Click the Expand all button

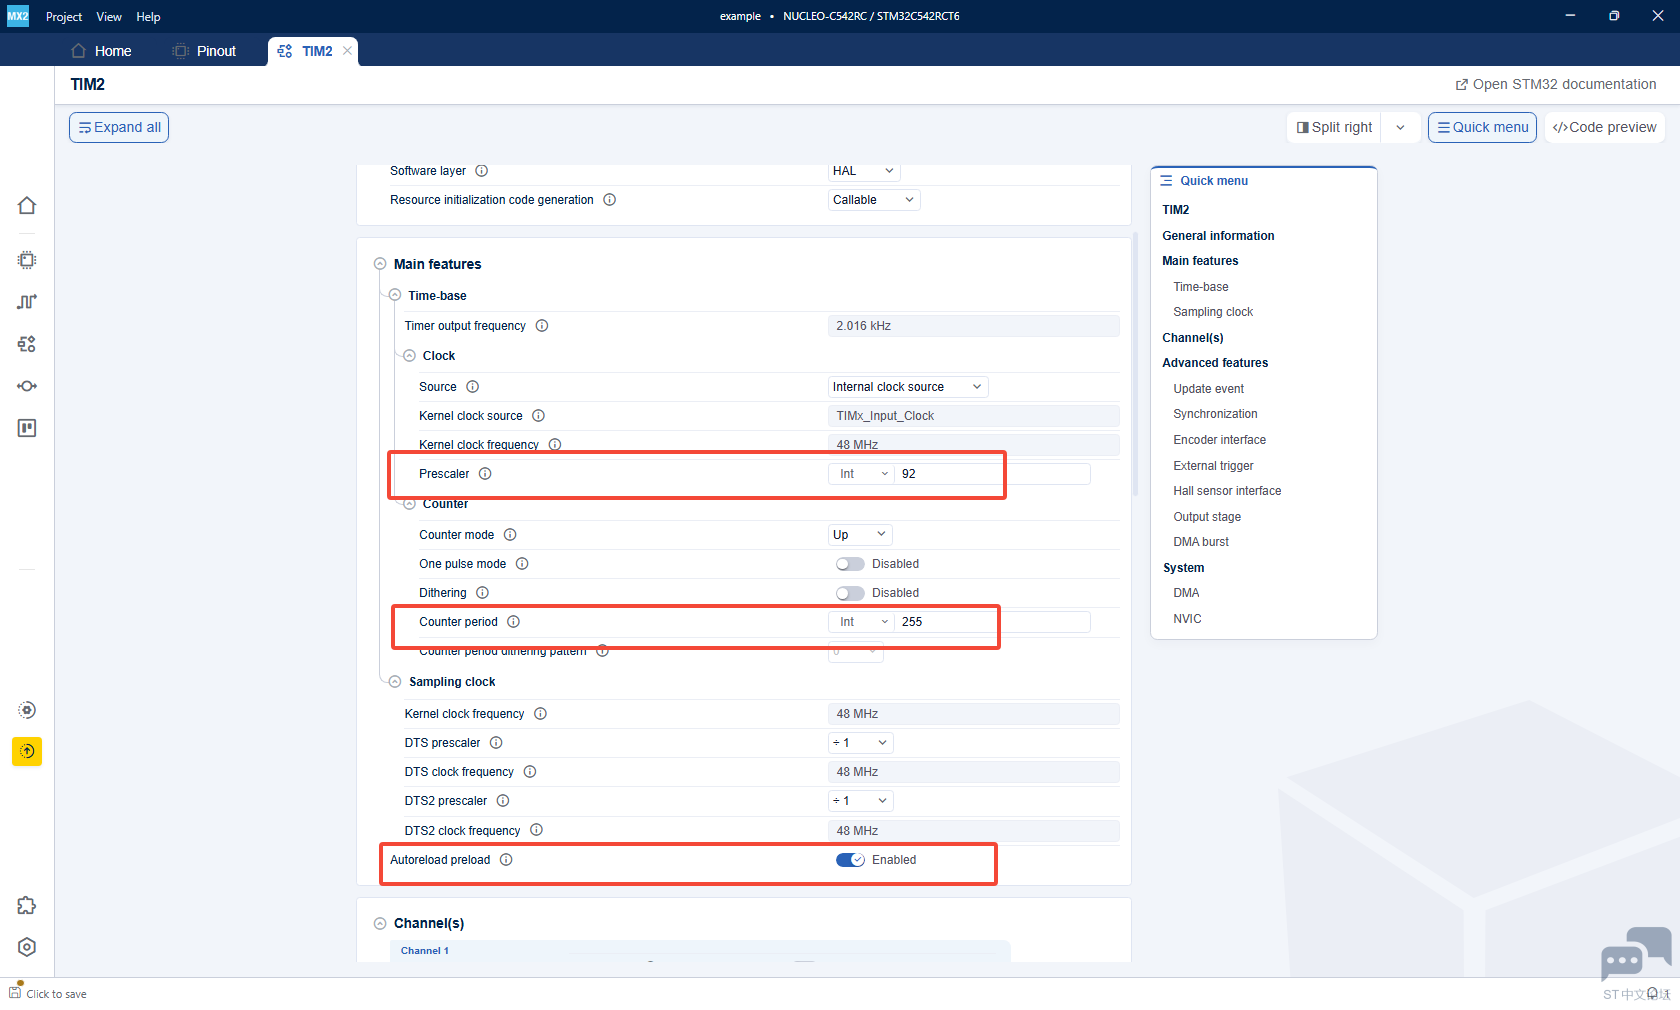pos(119,127)
